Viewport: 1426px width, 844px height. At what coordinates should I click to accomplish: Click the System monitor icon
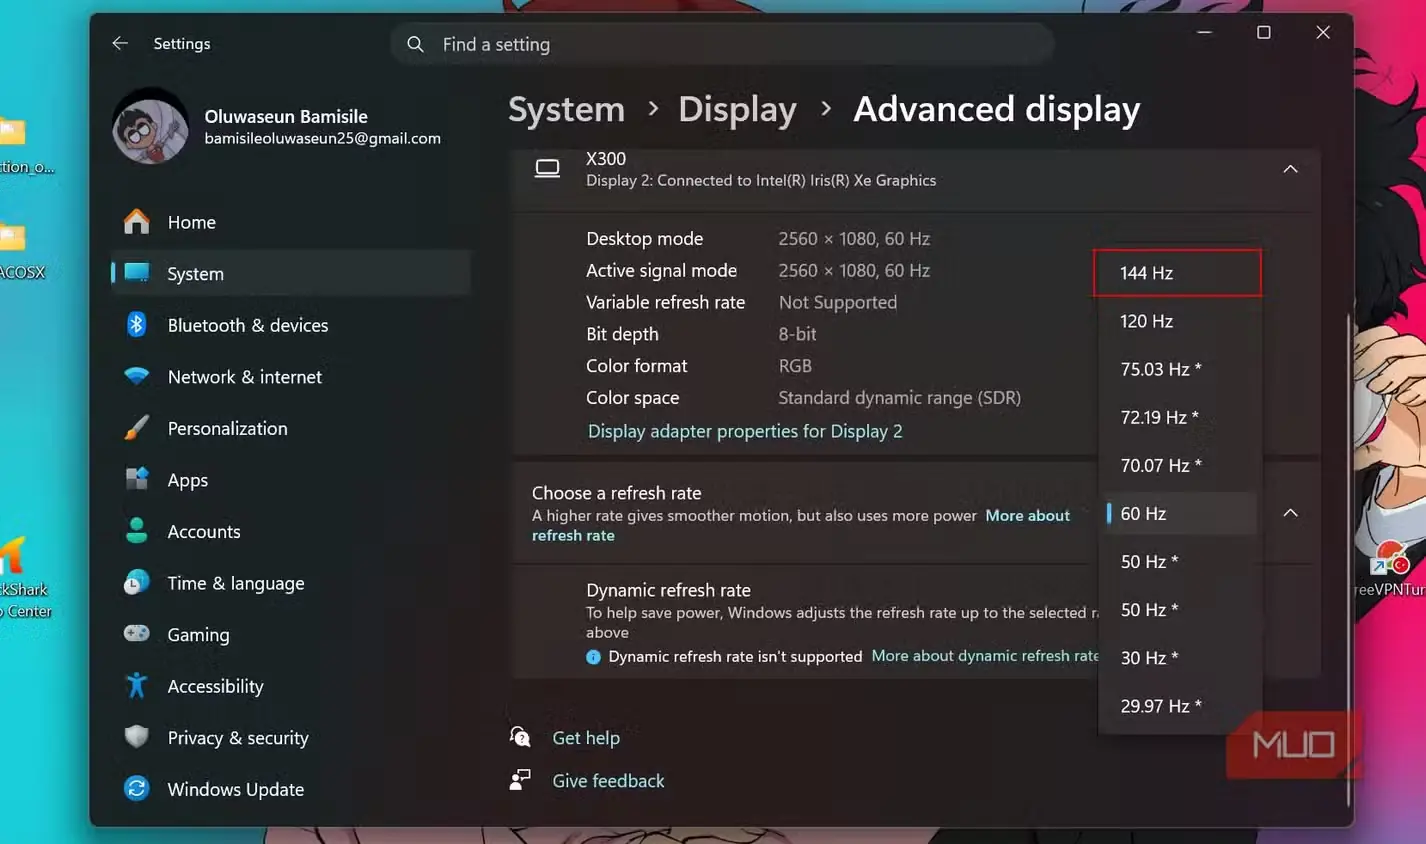(137, 273)
